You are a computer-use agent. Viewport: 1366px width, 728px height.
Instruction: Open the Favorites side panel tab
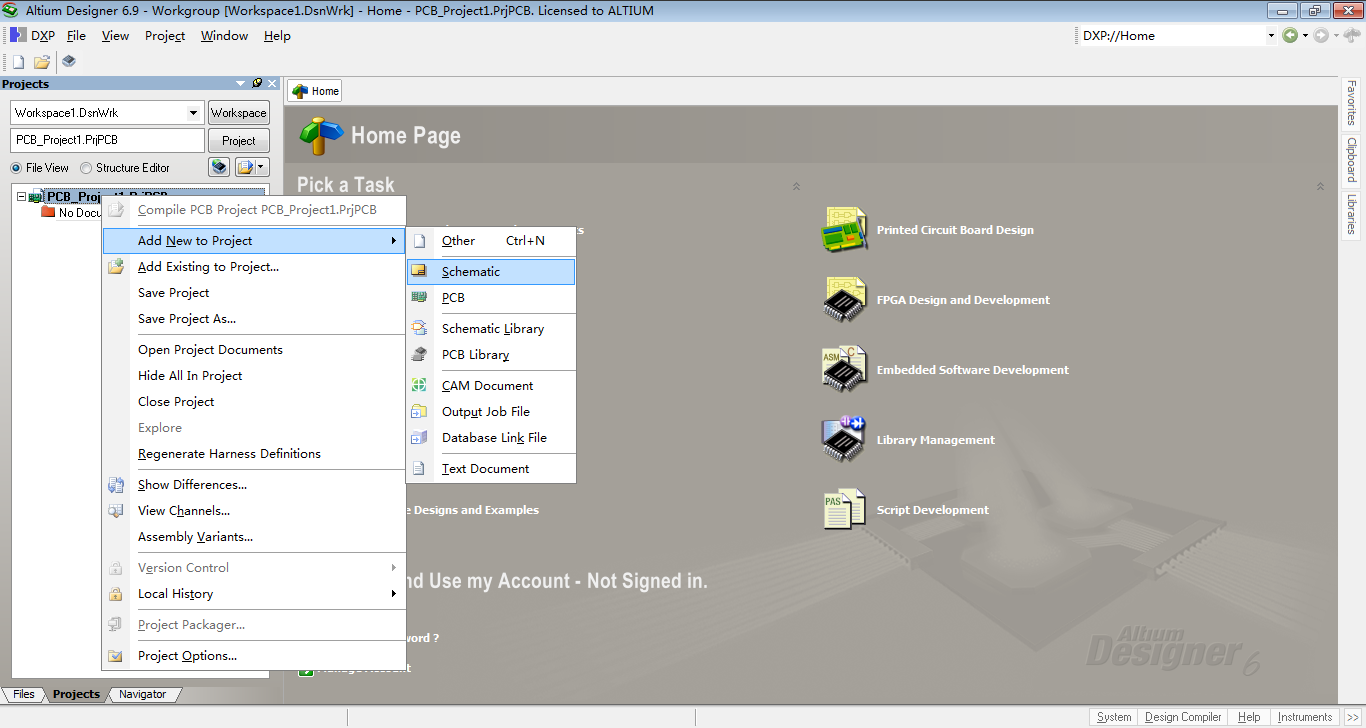tap(1351, 103)
